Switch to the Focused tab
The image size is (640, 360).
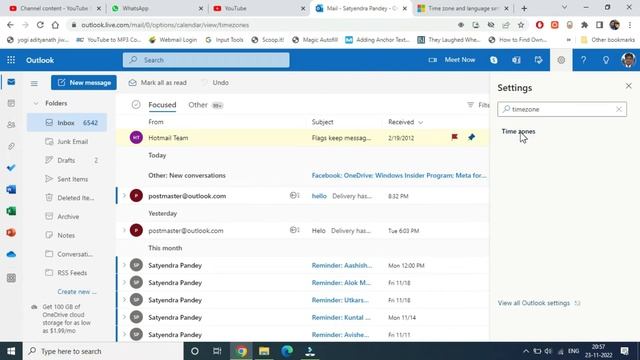coord(162,105)
